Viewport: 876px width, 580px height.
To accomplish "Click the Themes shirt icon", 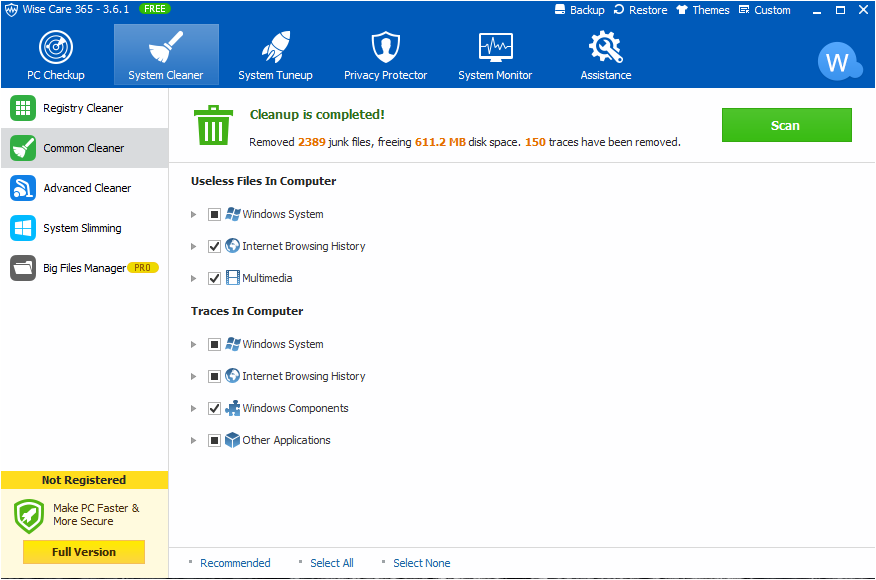I will click(682, 9).
